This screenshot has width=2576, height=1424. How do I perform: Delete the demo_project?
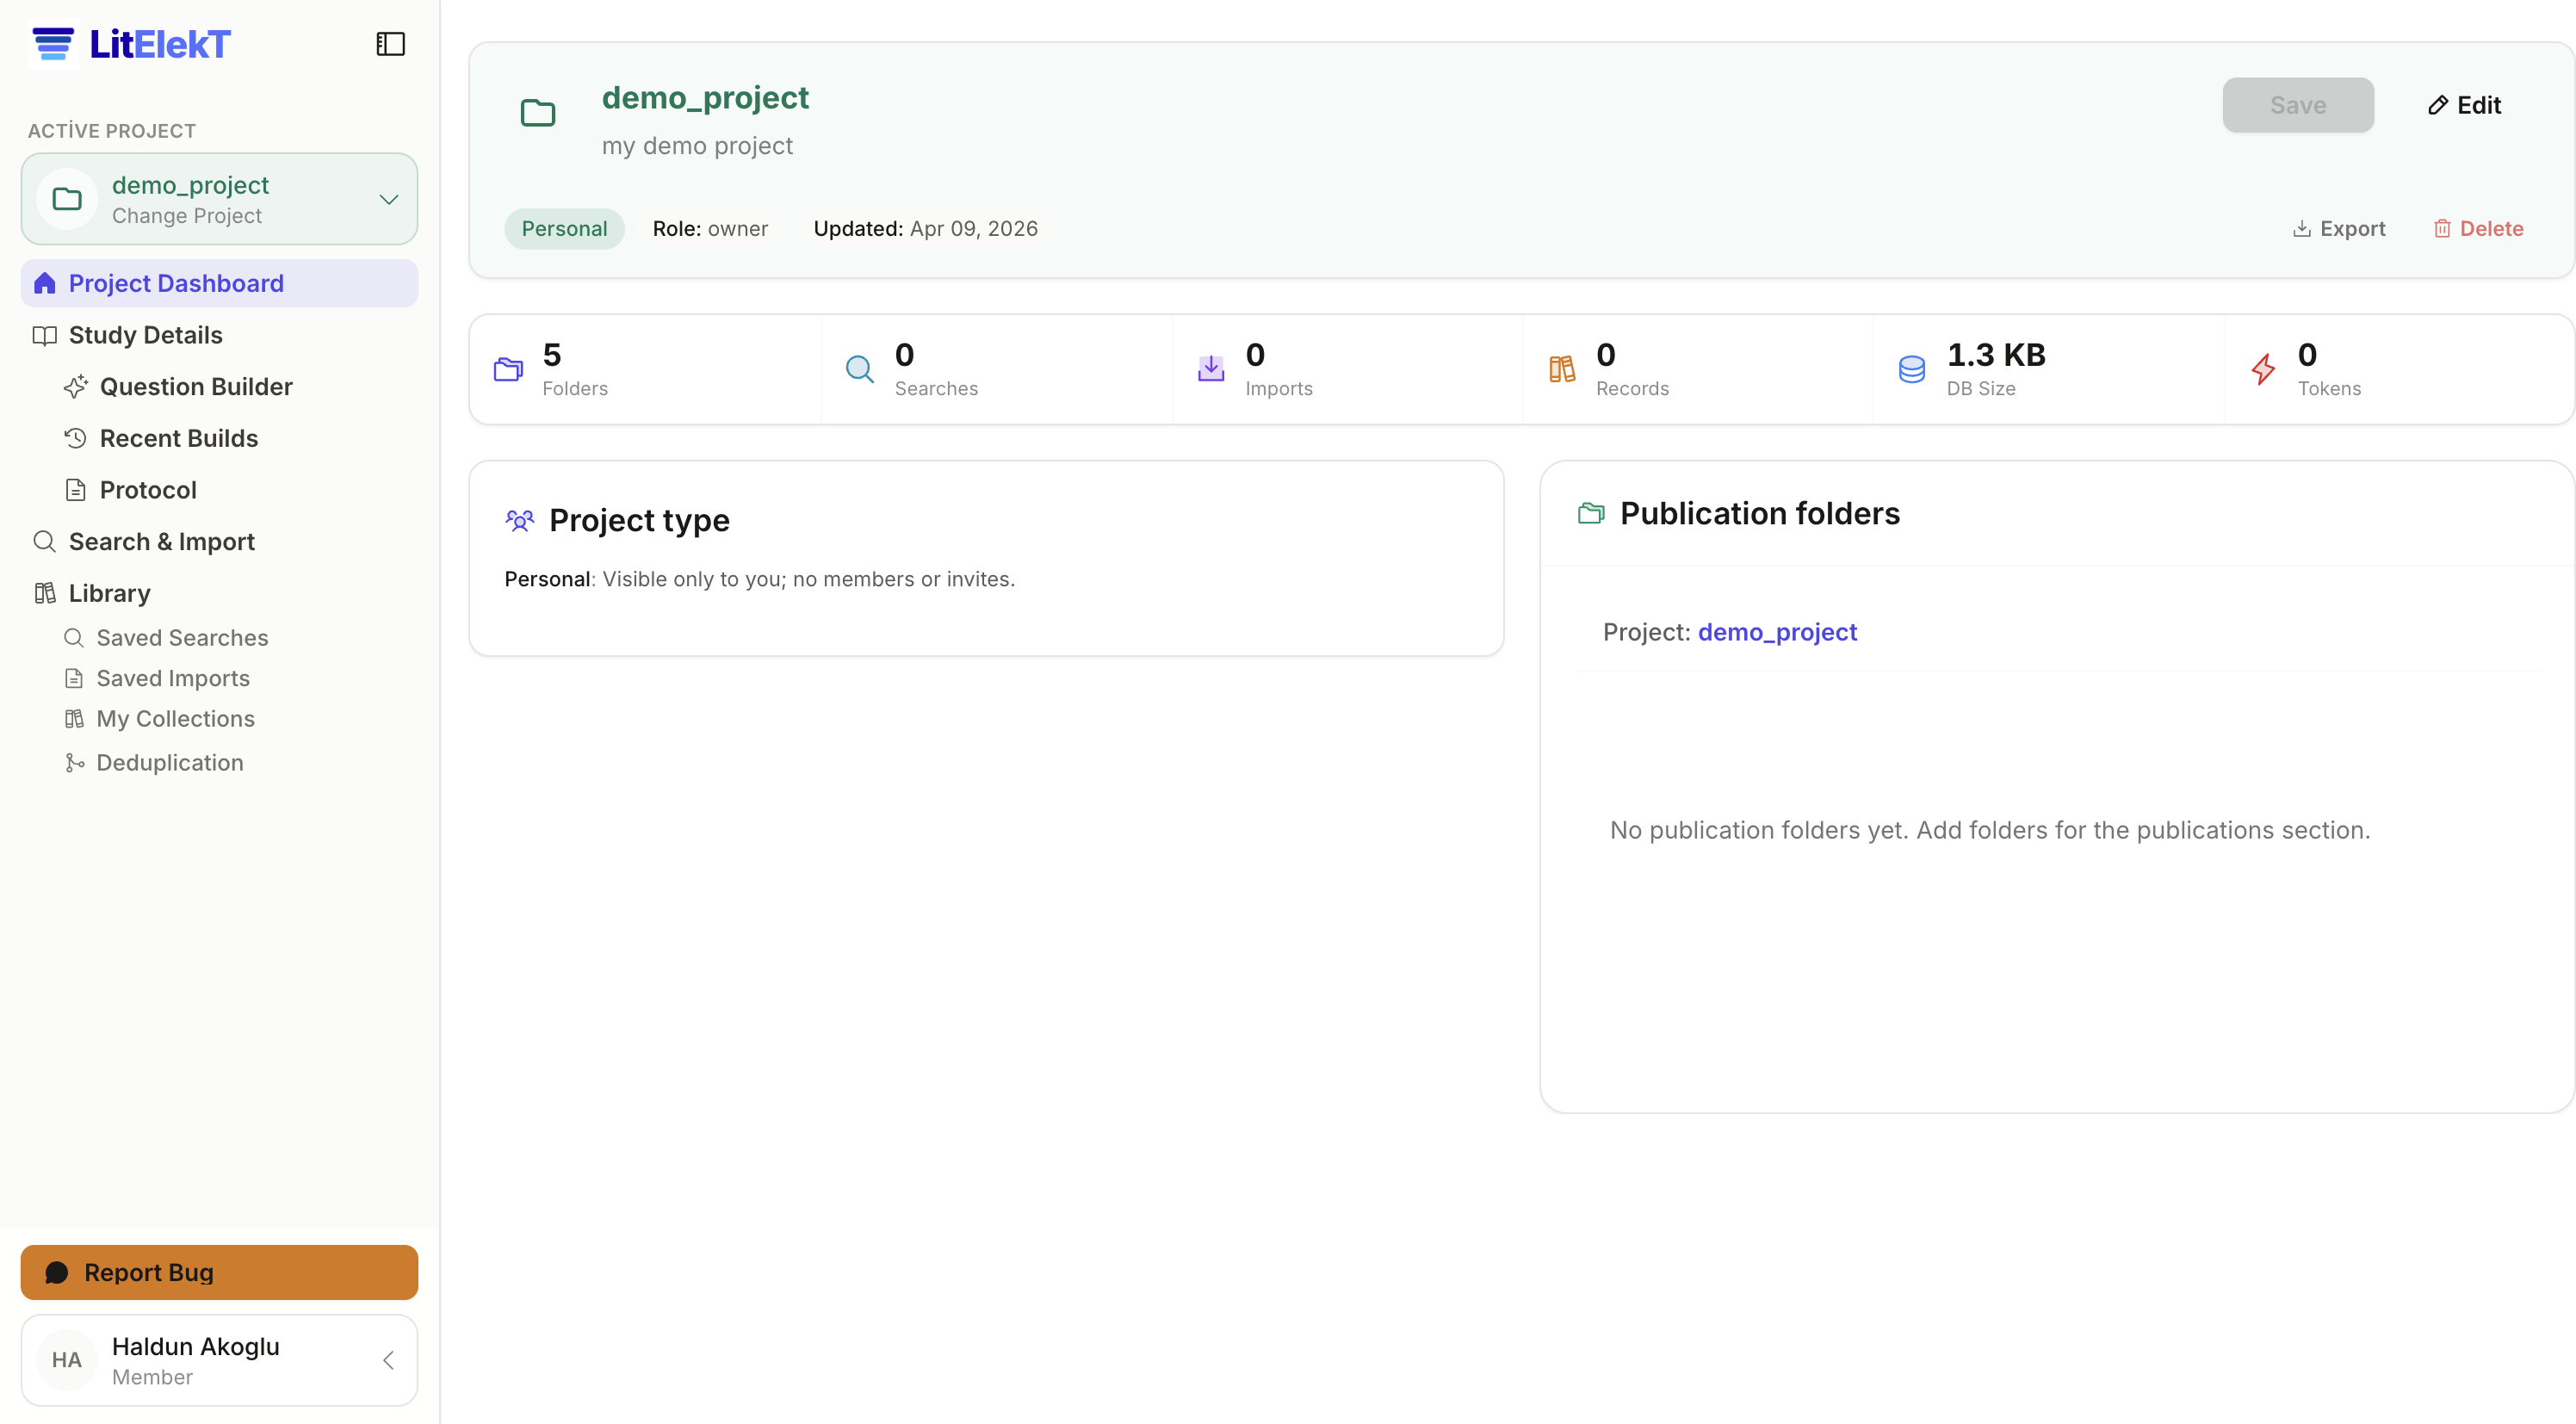2478,228
